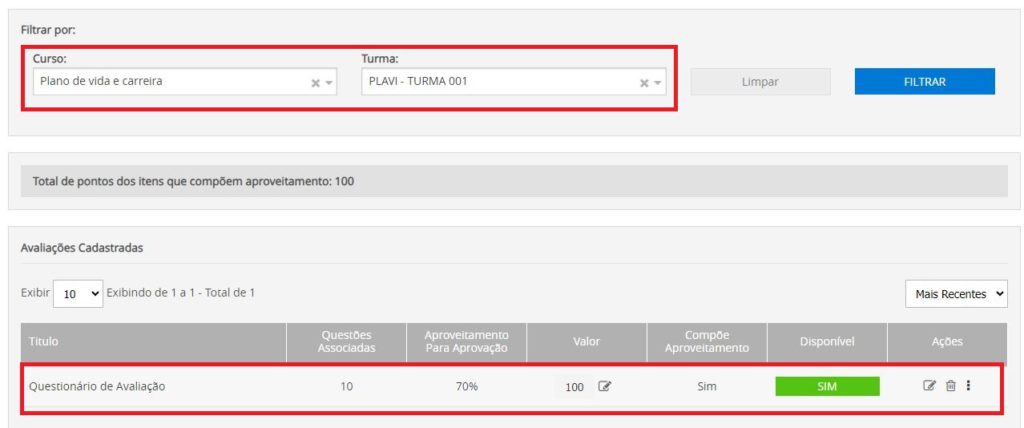Screen dimensions: 1024x428
Task: Click the edit icon in Ações column
Action: pos(929,386)
